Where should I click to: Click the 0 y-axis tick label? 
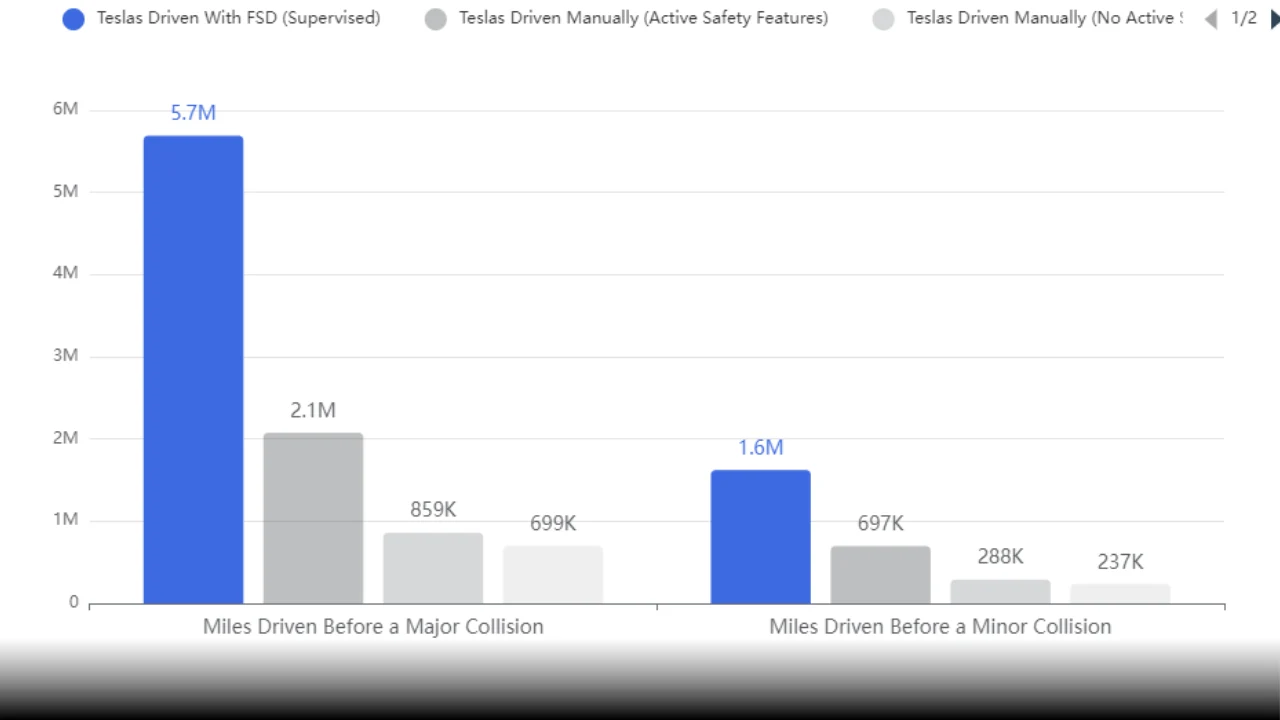click(73, 602)
